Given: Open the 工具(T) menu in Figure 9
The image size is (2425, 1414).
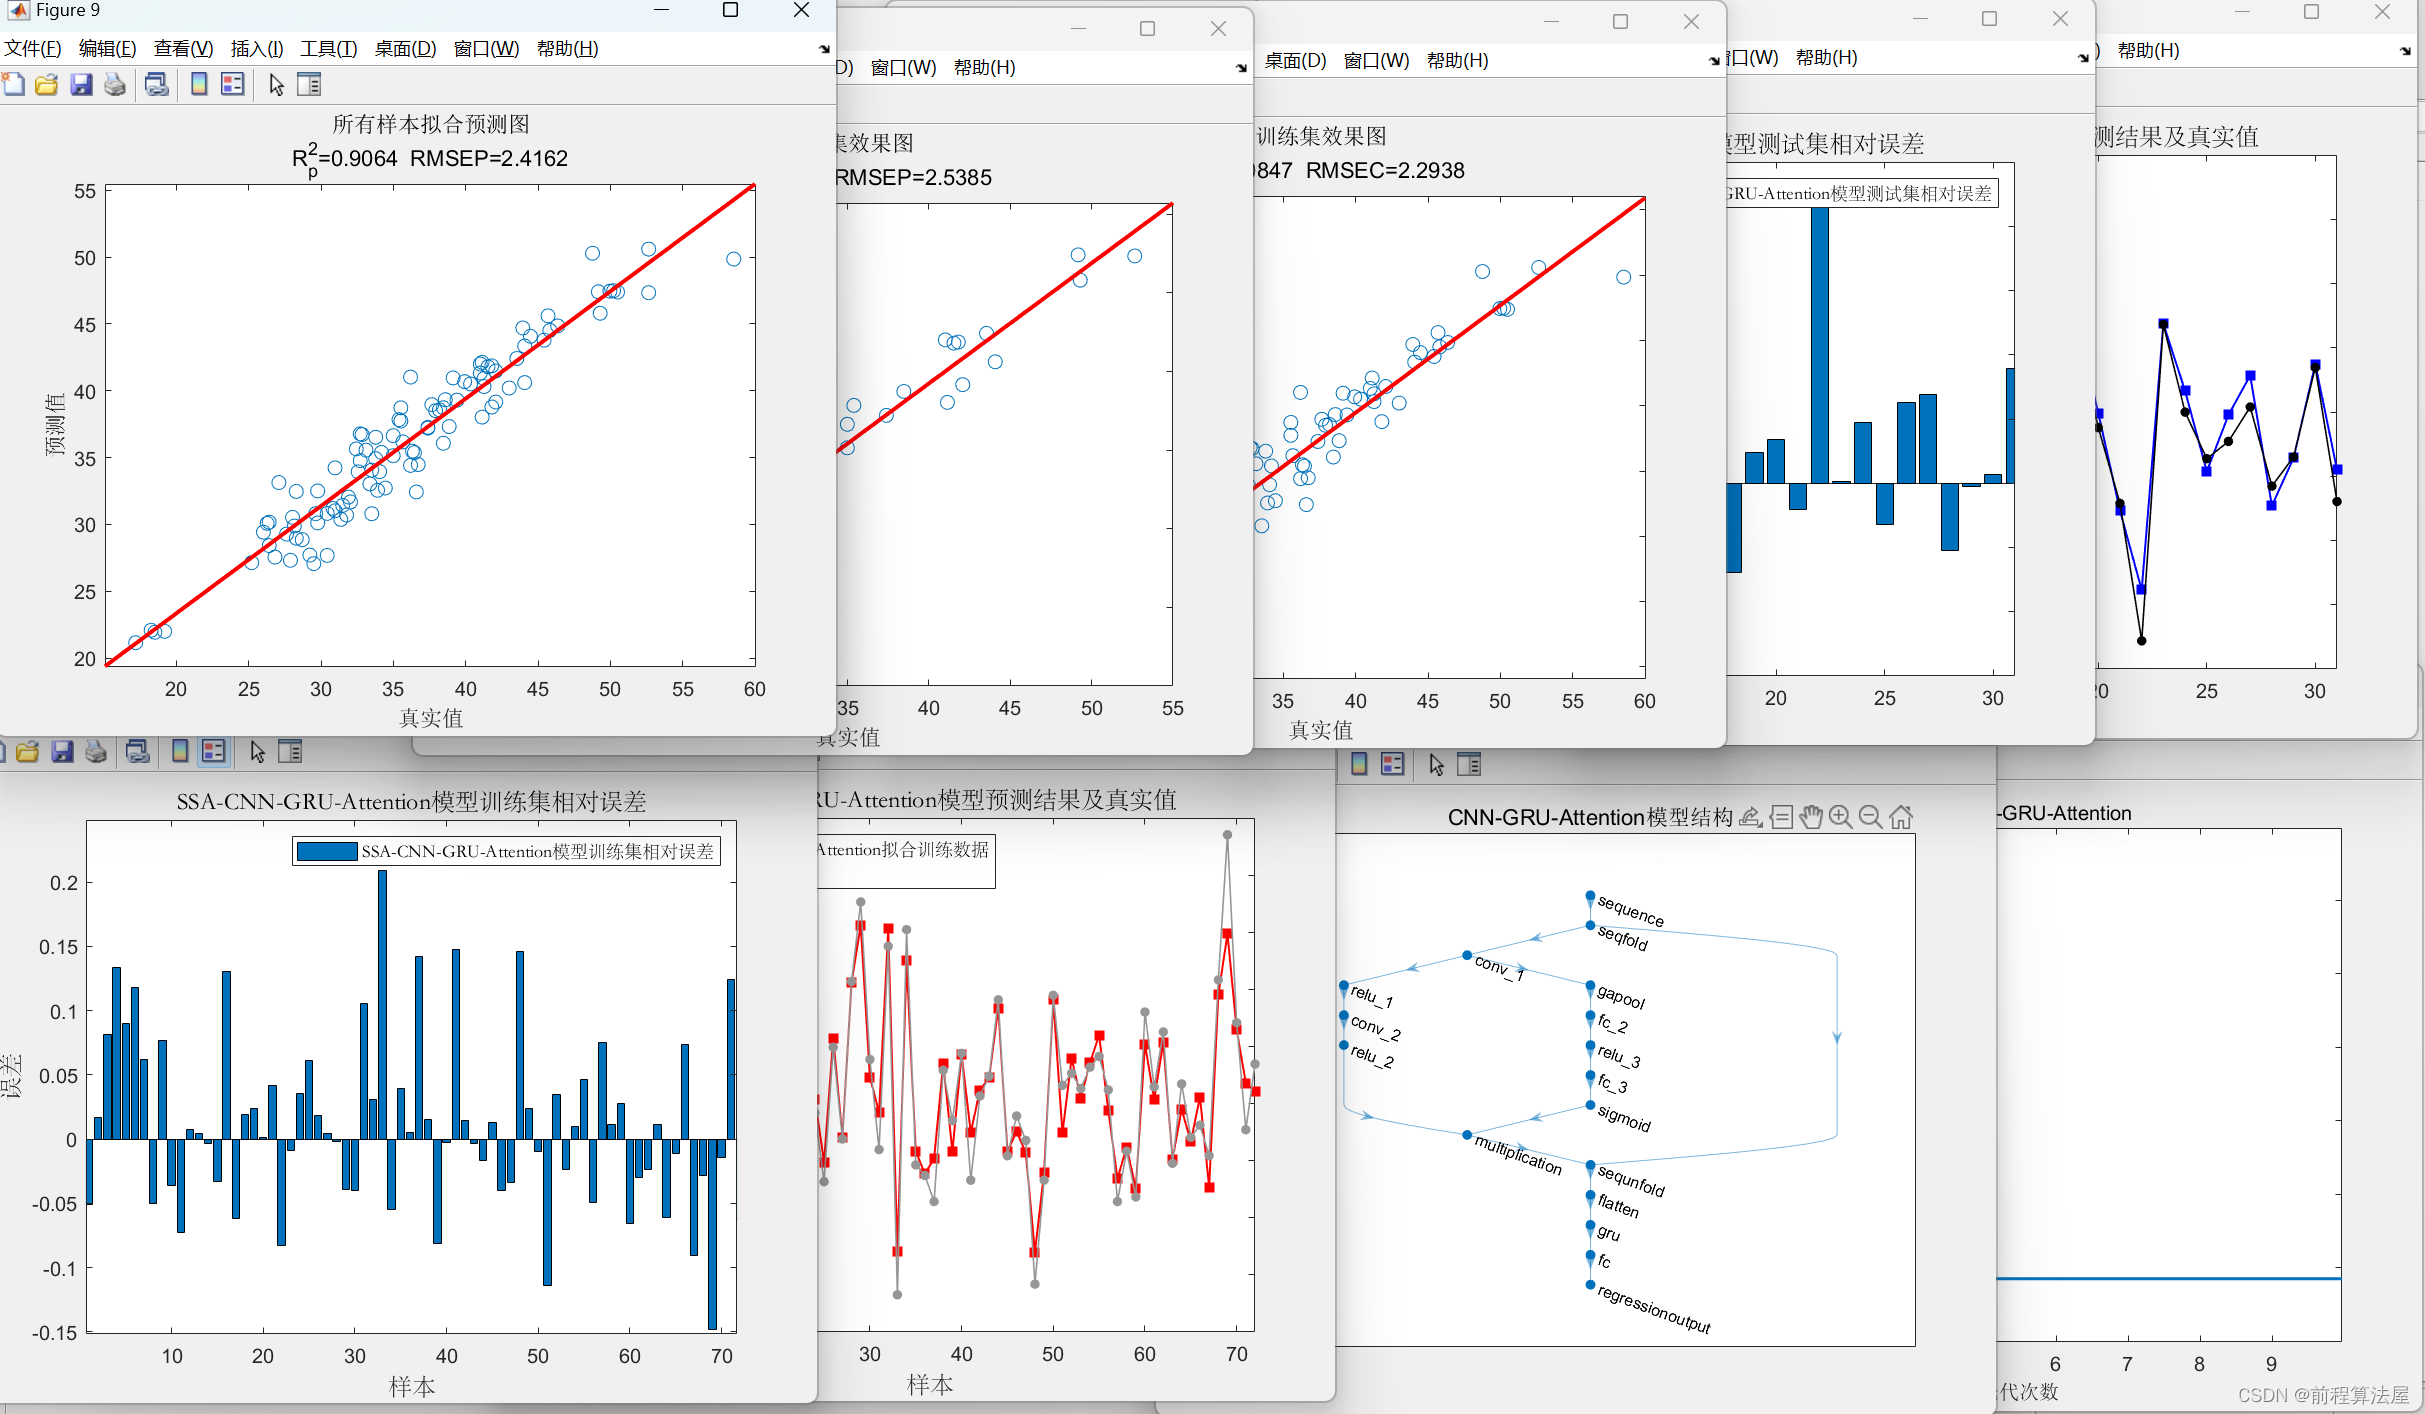Looking at the screenshot, I should tap(328, 49).
